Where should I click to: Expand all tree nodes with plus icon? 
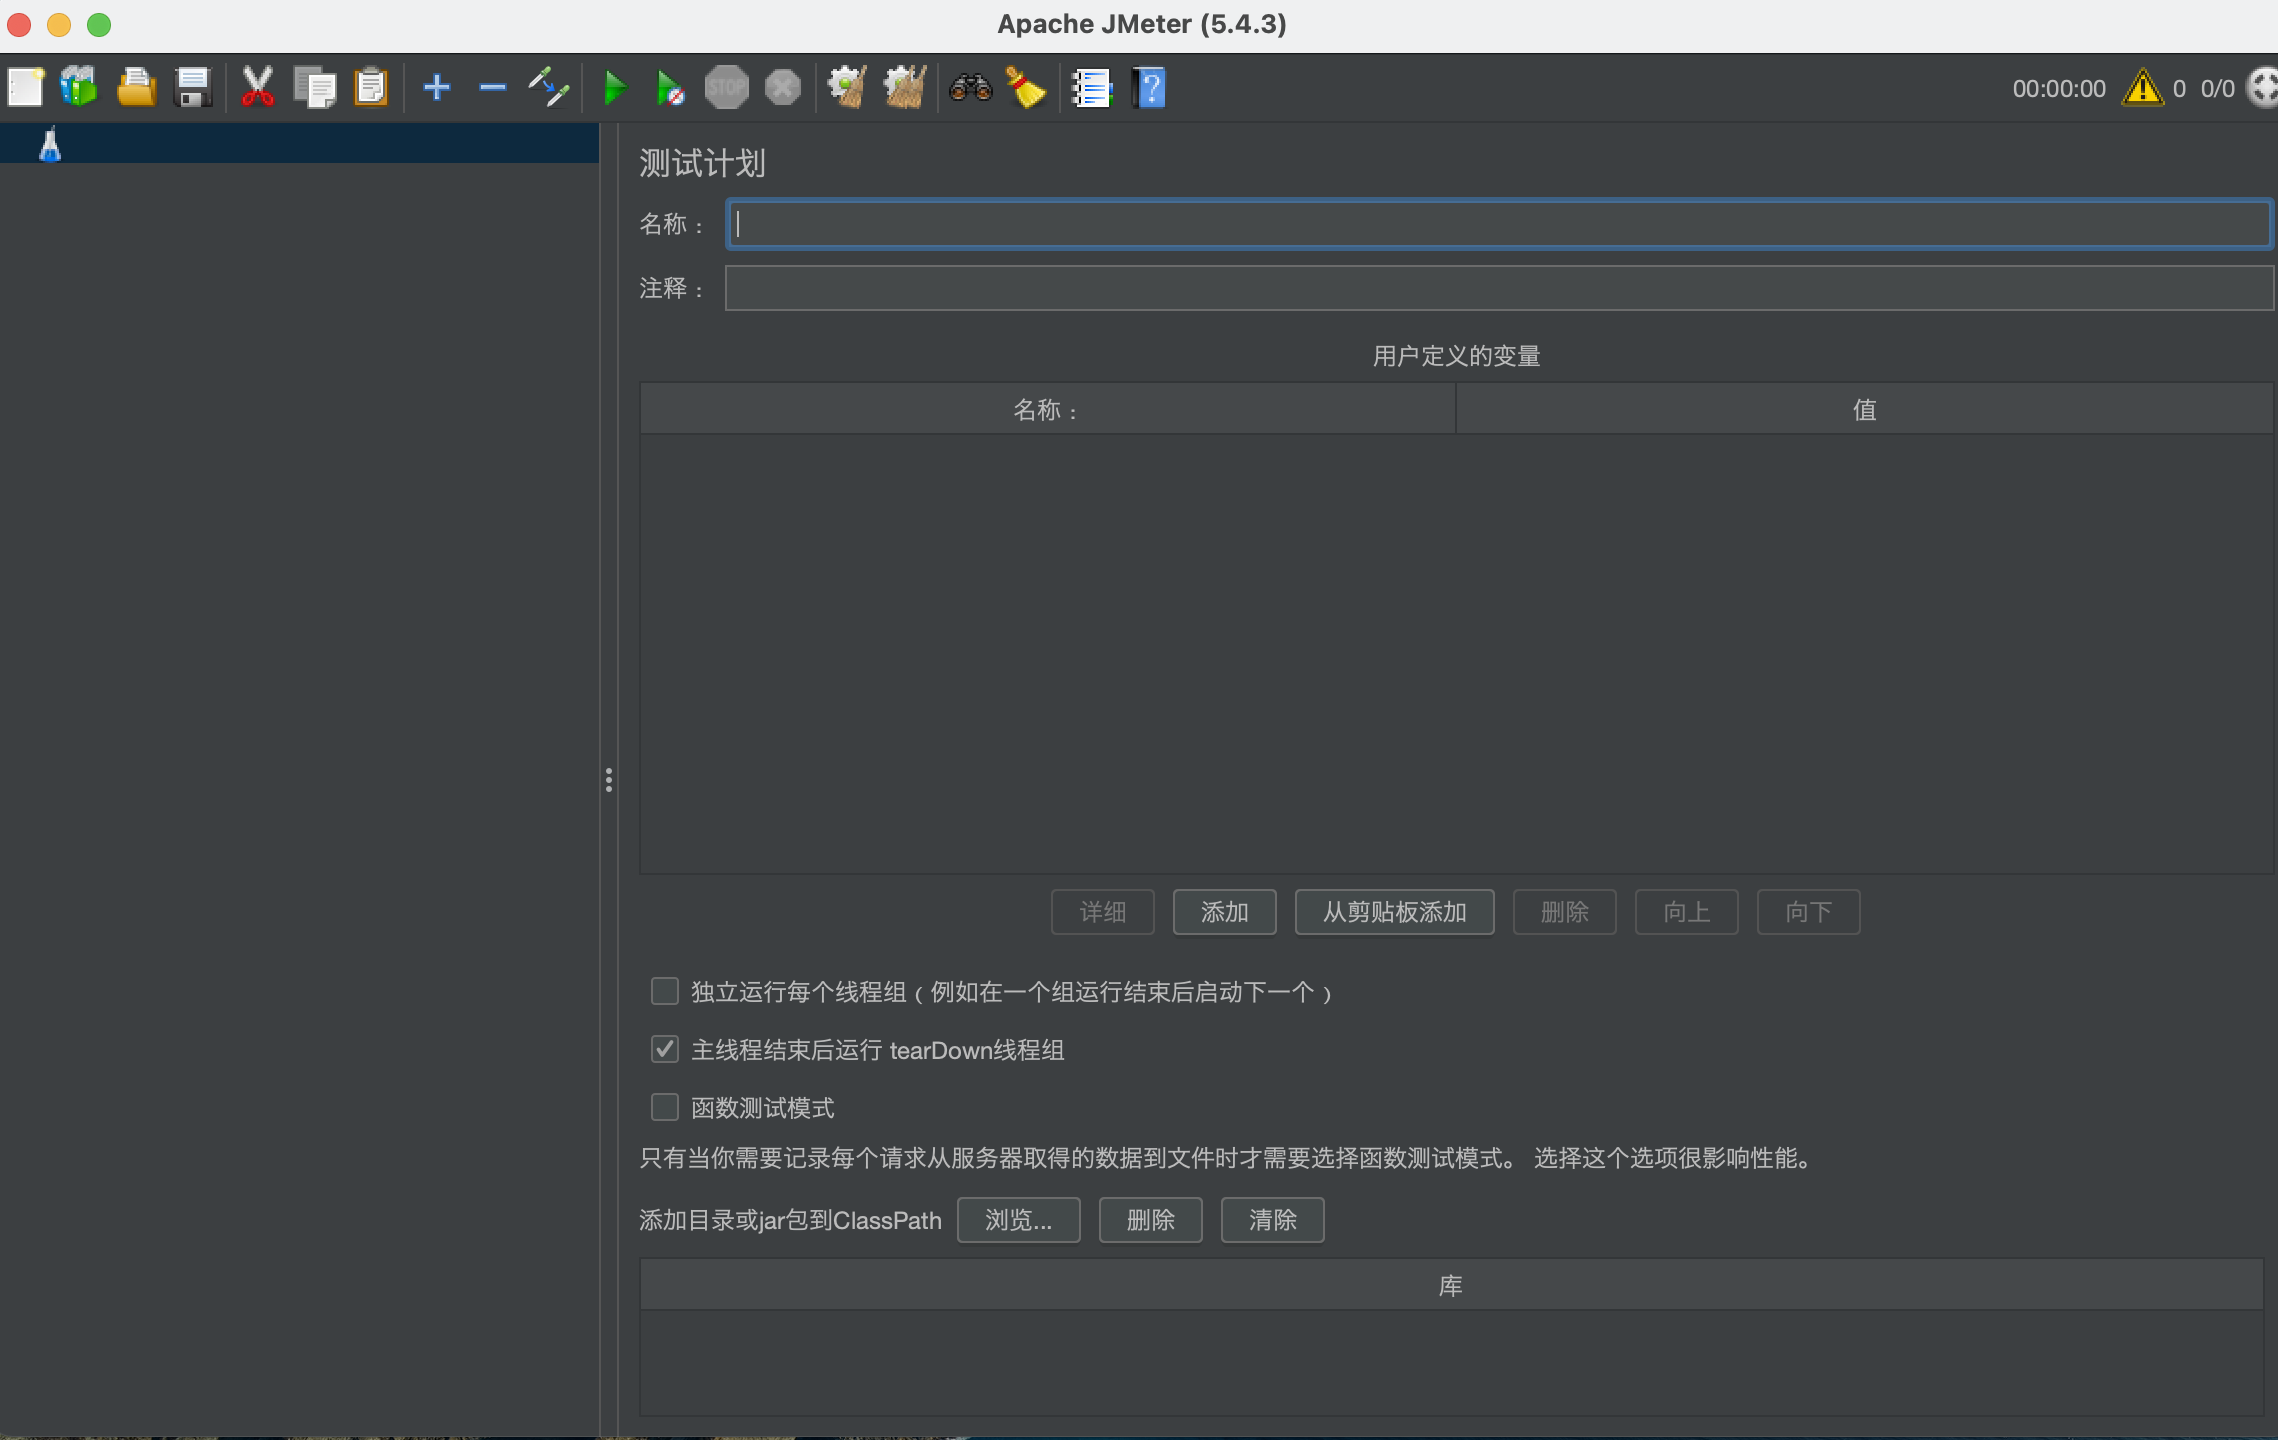(x=437, y=88)
